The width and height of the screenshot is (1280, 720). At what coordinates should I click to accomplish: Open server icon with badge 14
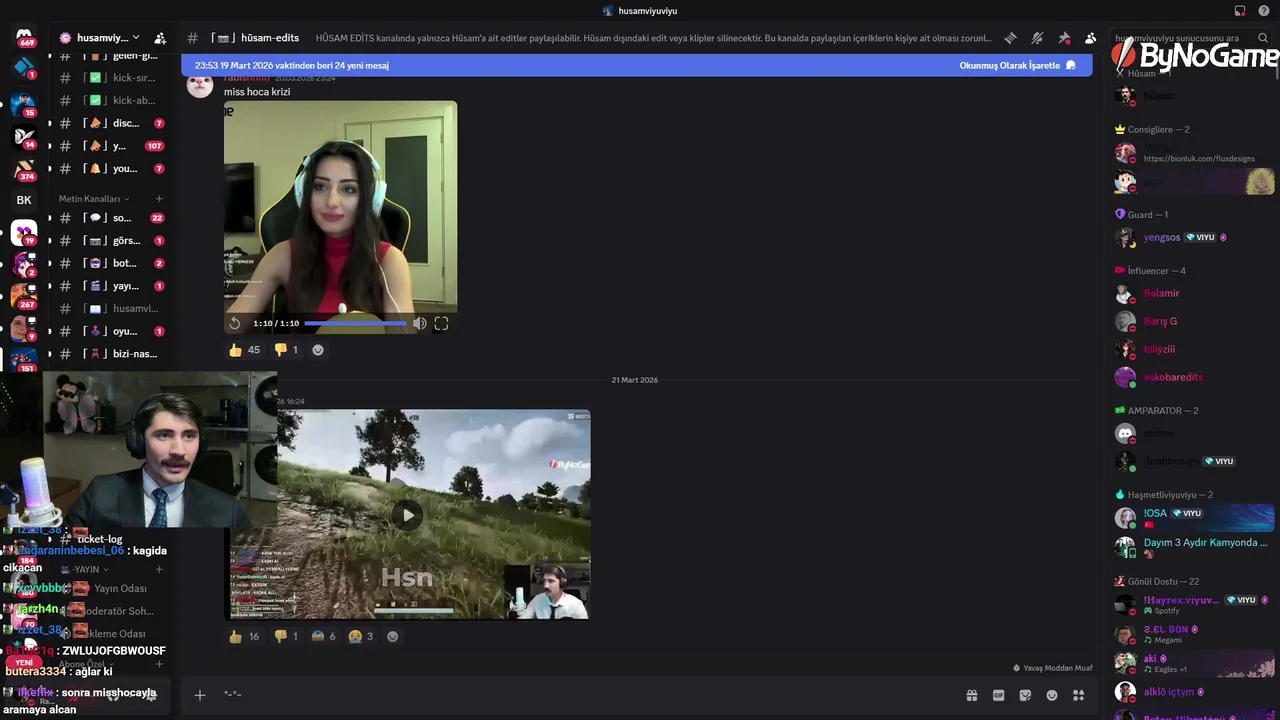[24, 137]
